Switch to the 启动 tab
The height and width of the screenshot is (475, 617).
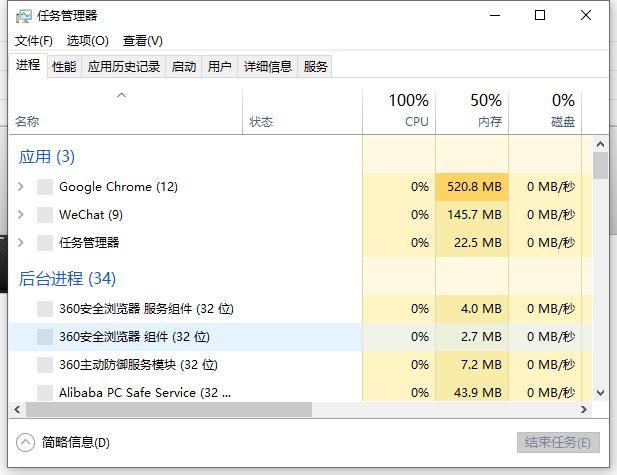tap(184, 67)
